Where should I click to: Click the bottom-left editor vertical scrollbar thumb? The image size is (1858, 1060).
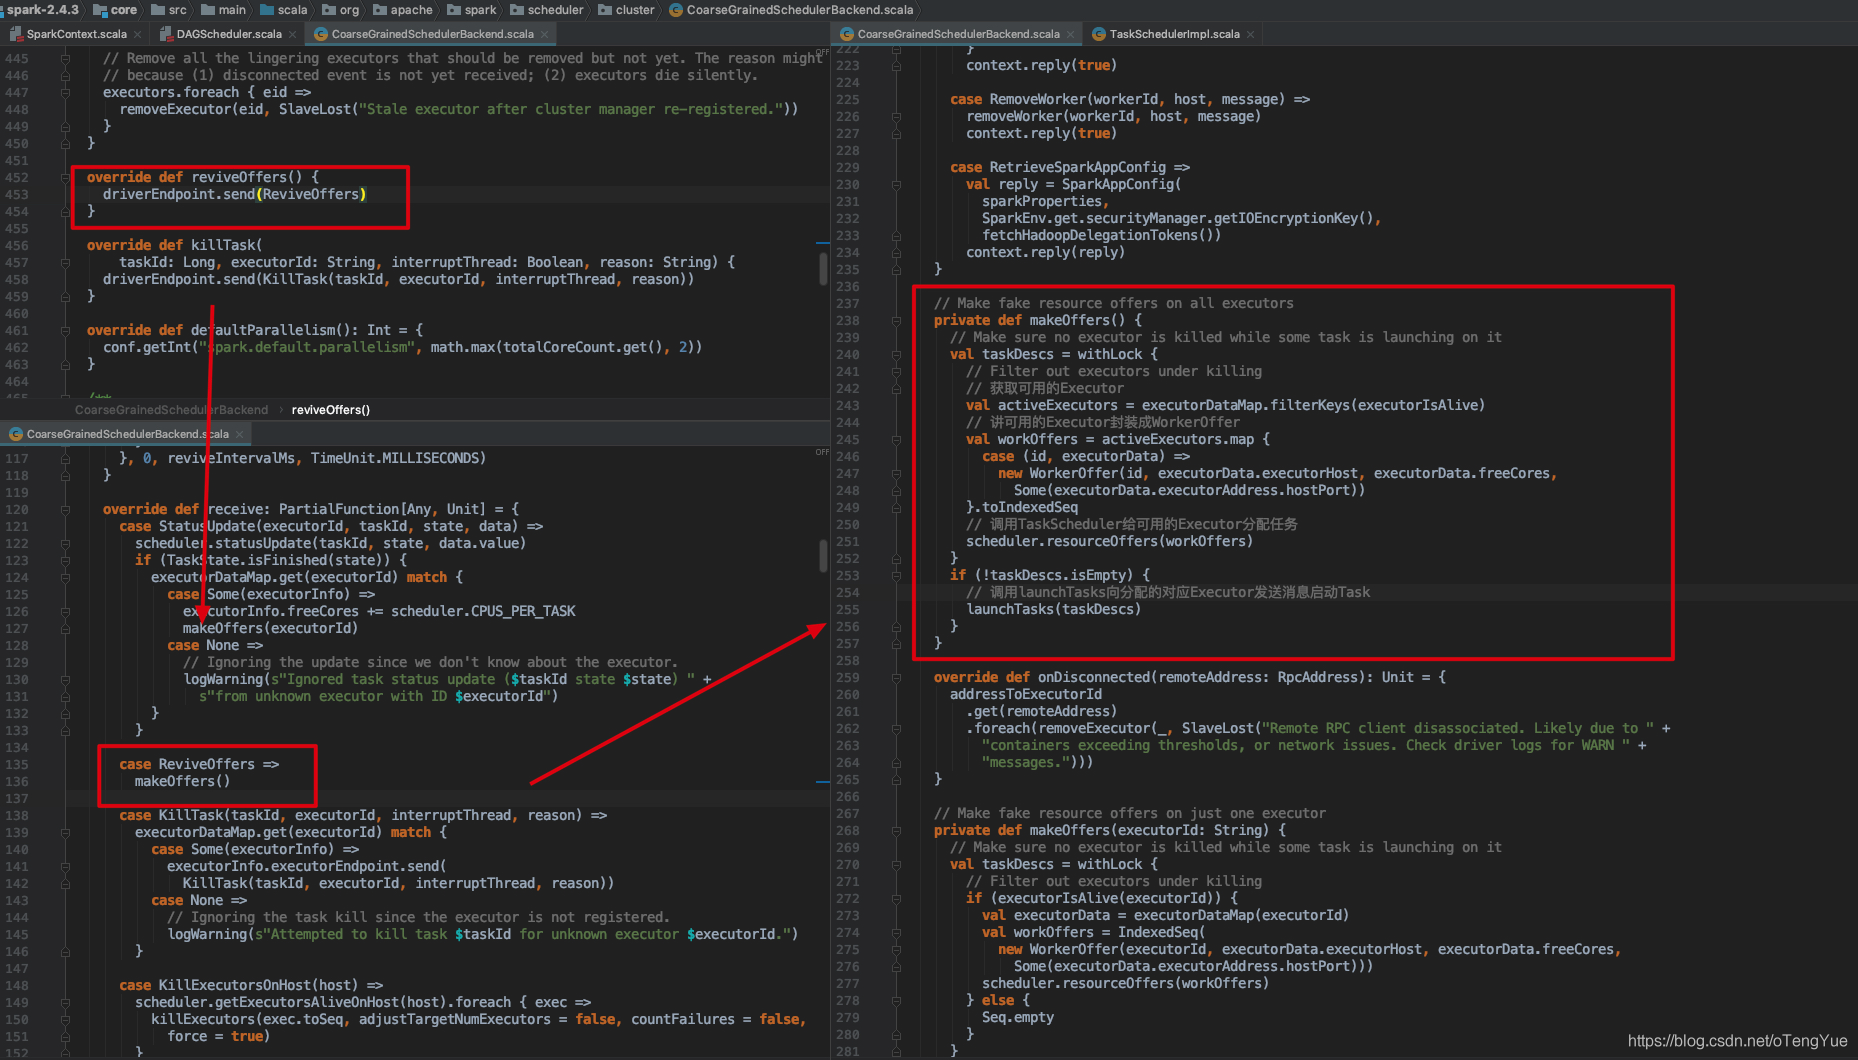[823, 555]
